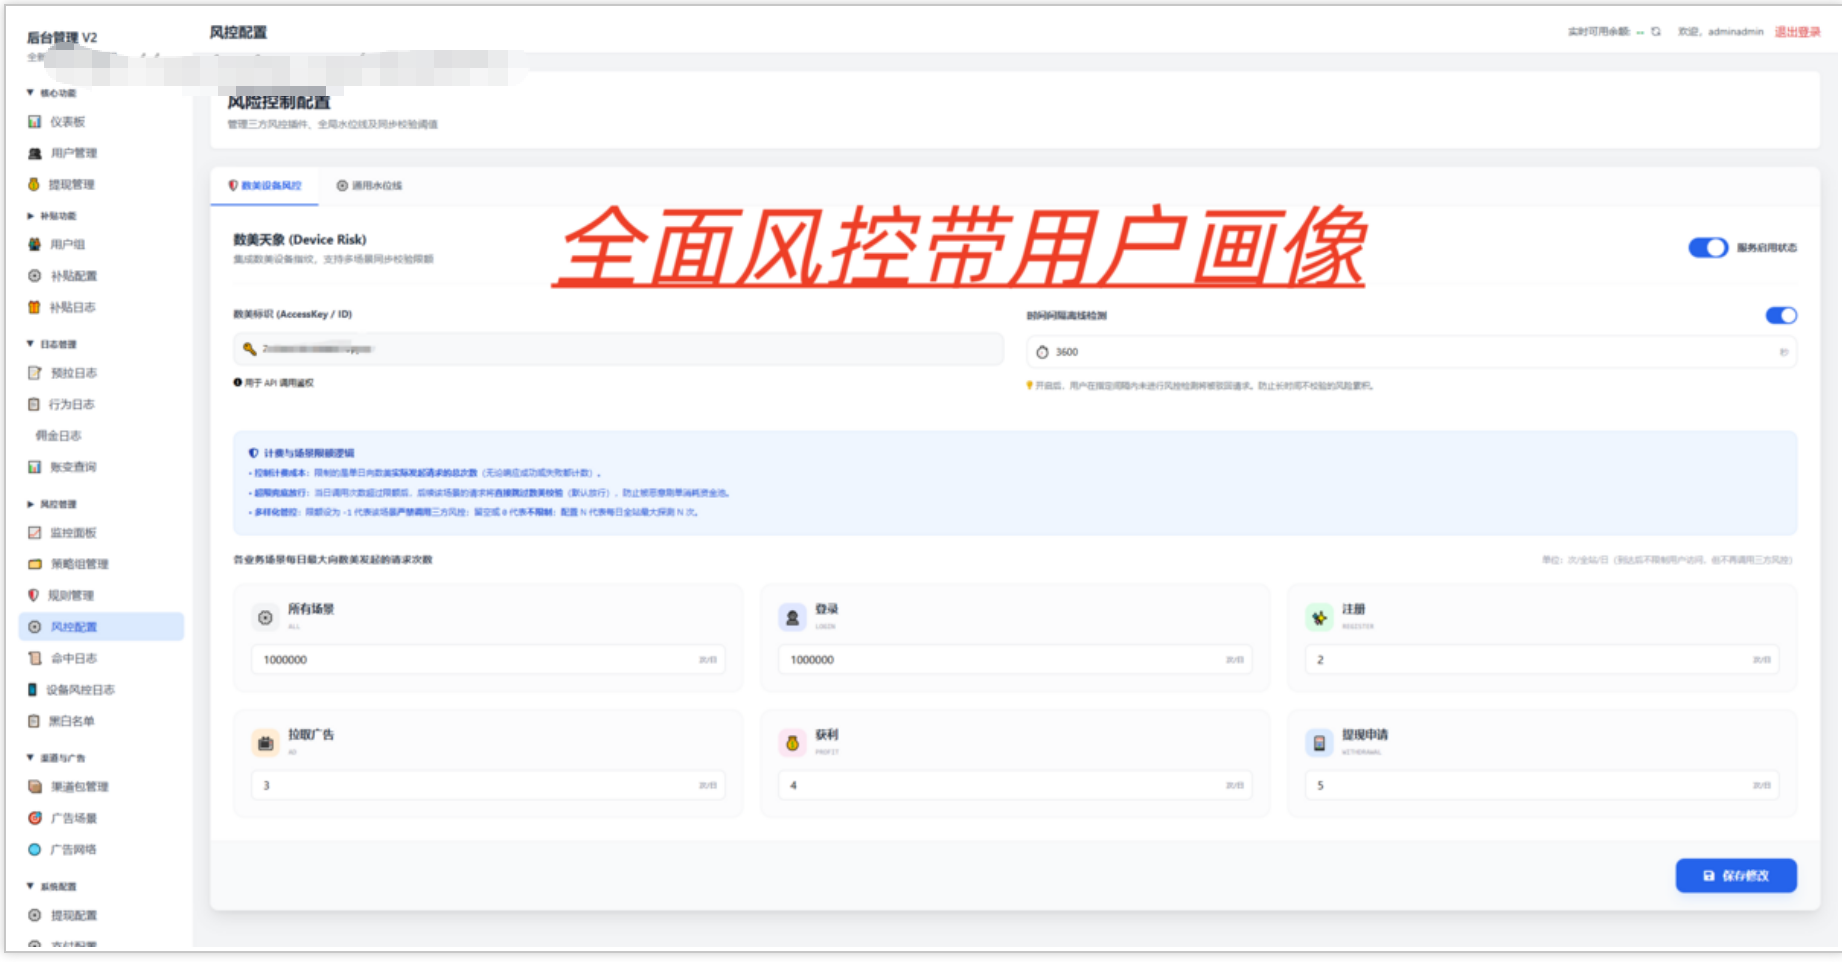Click the 退出登录 link
This screenshot has height=962, width=1842.
pyautogui.click(x=1797, y=32)
